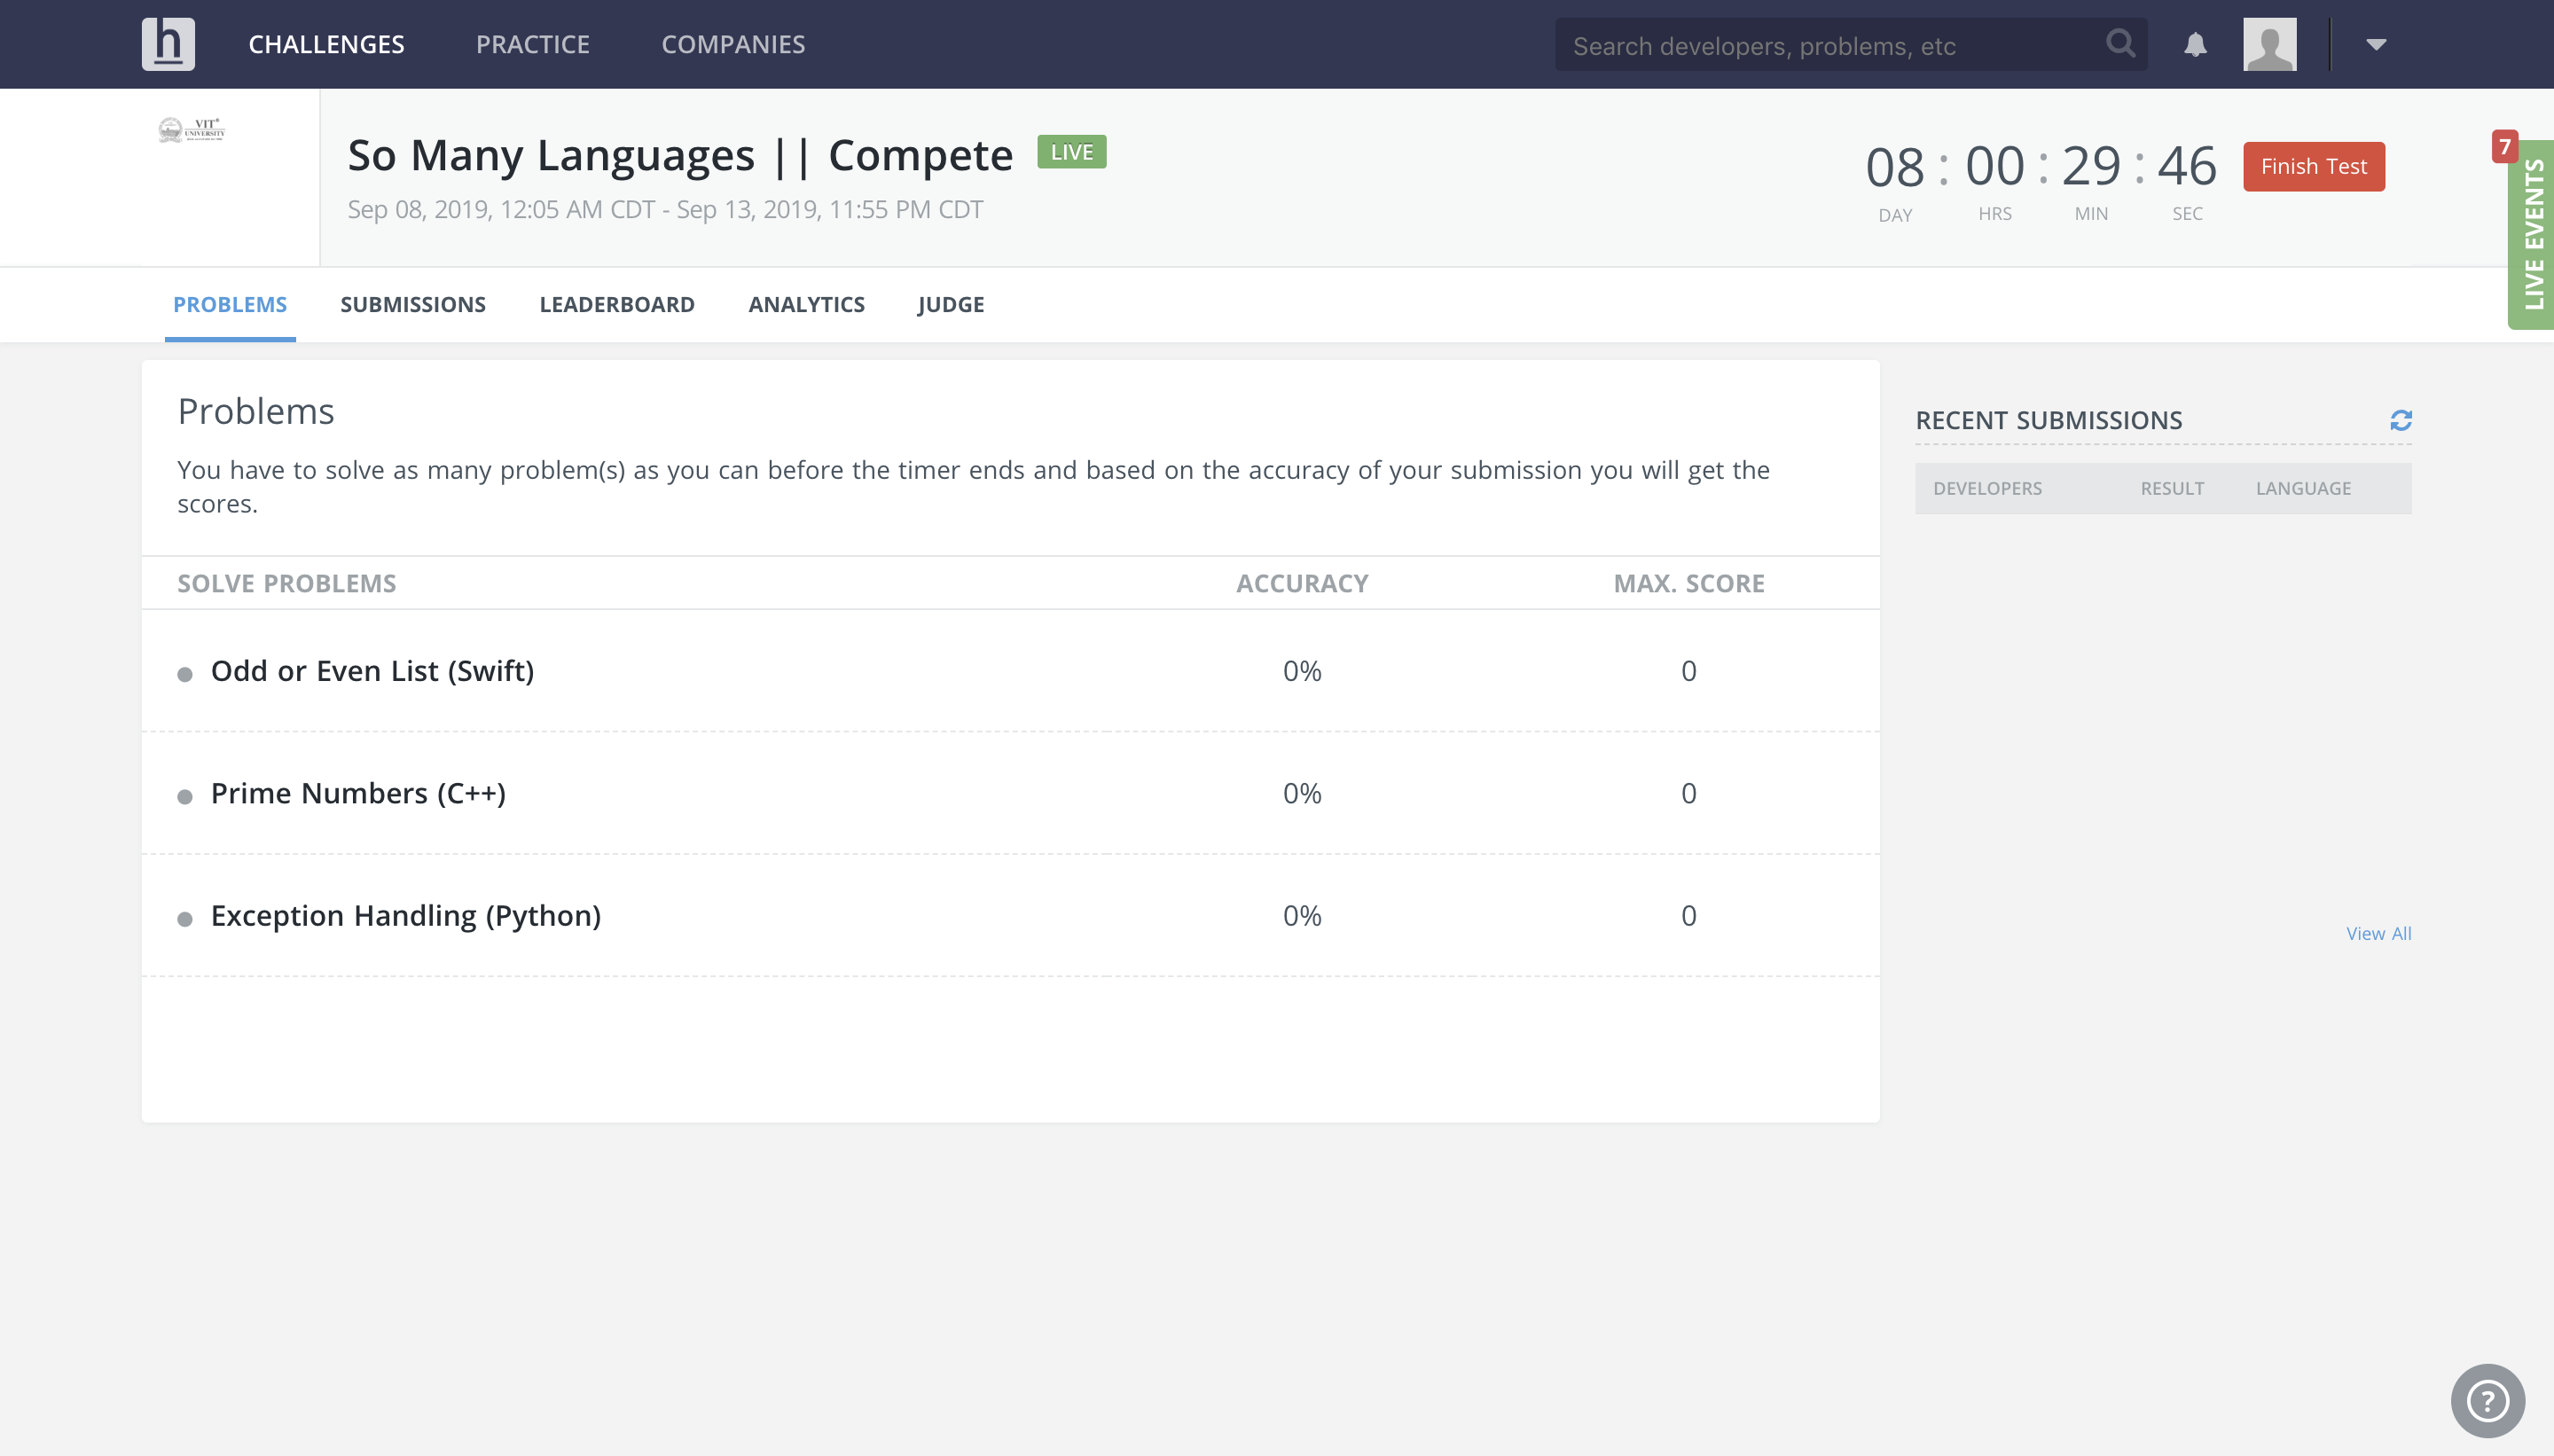The height and width of the screenshot is (1456, 2554).
Task: Click the HackerEarth logo icon
Action: [x=168, y=44]
